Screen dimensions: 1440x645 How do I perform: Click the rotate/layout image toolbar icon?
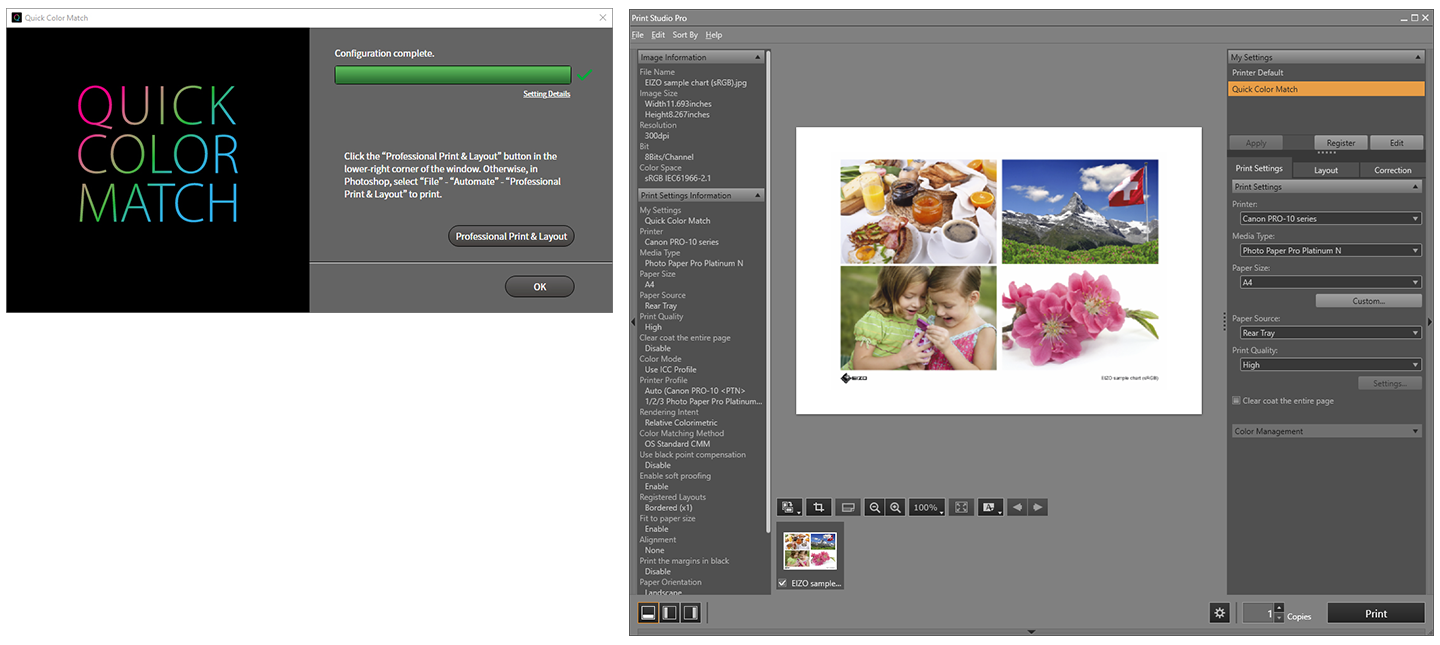click(790, 507)
